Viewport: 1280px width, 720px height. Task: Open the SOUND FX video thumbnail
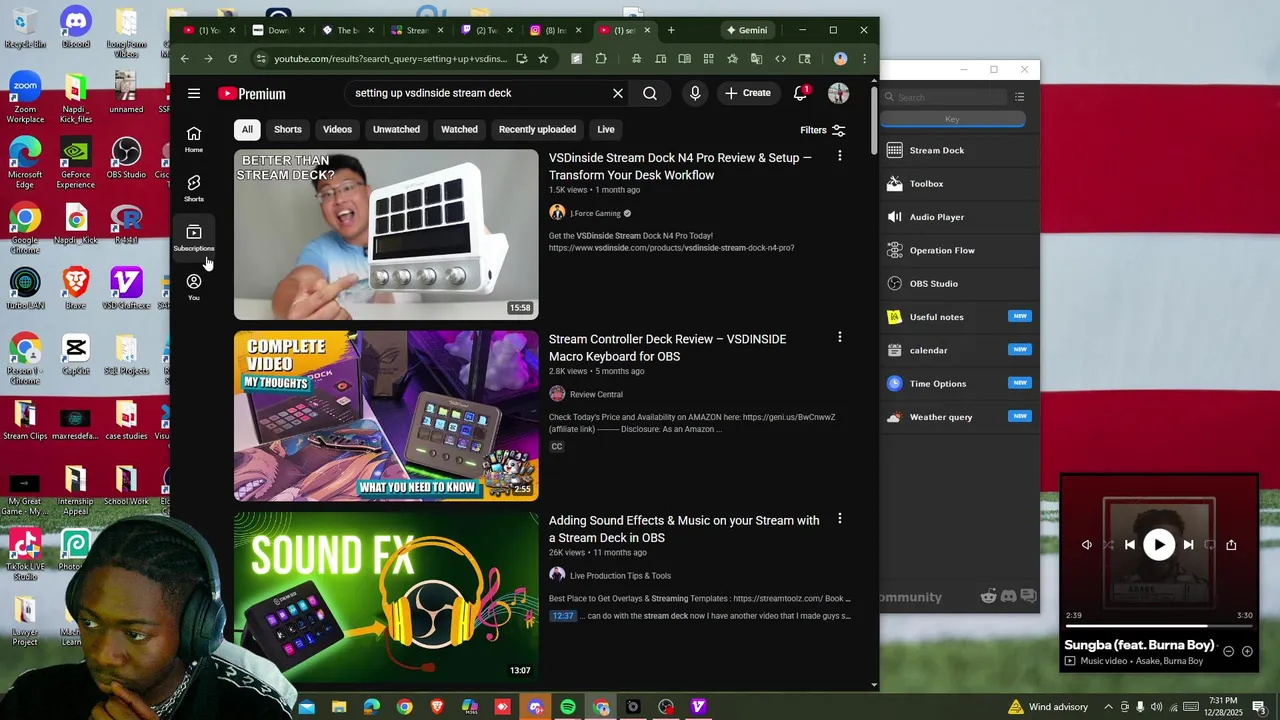[386, 597]
